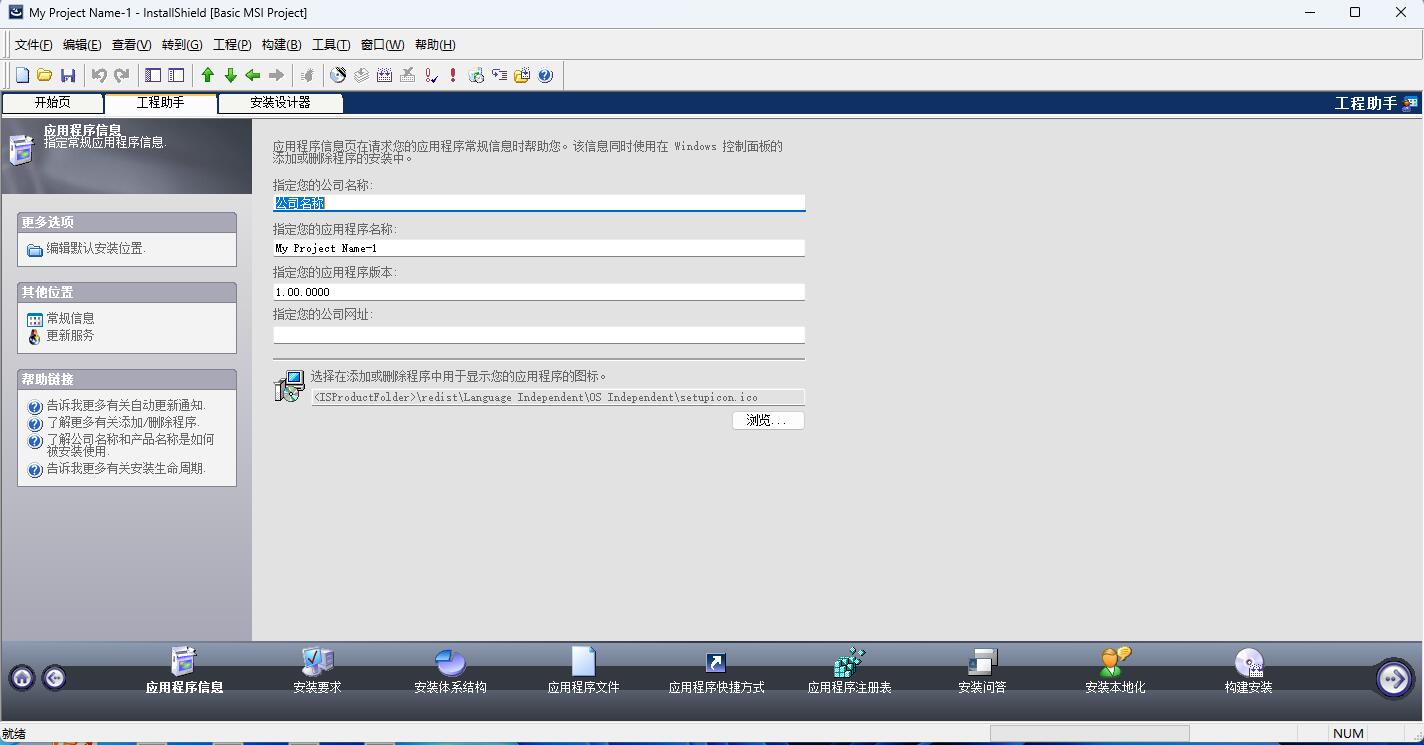
Task: Switch to the 工程助手 tab
Action: pyautogui.click(x=160, y=103)
